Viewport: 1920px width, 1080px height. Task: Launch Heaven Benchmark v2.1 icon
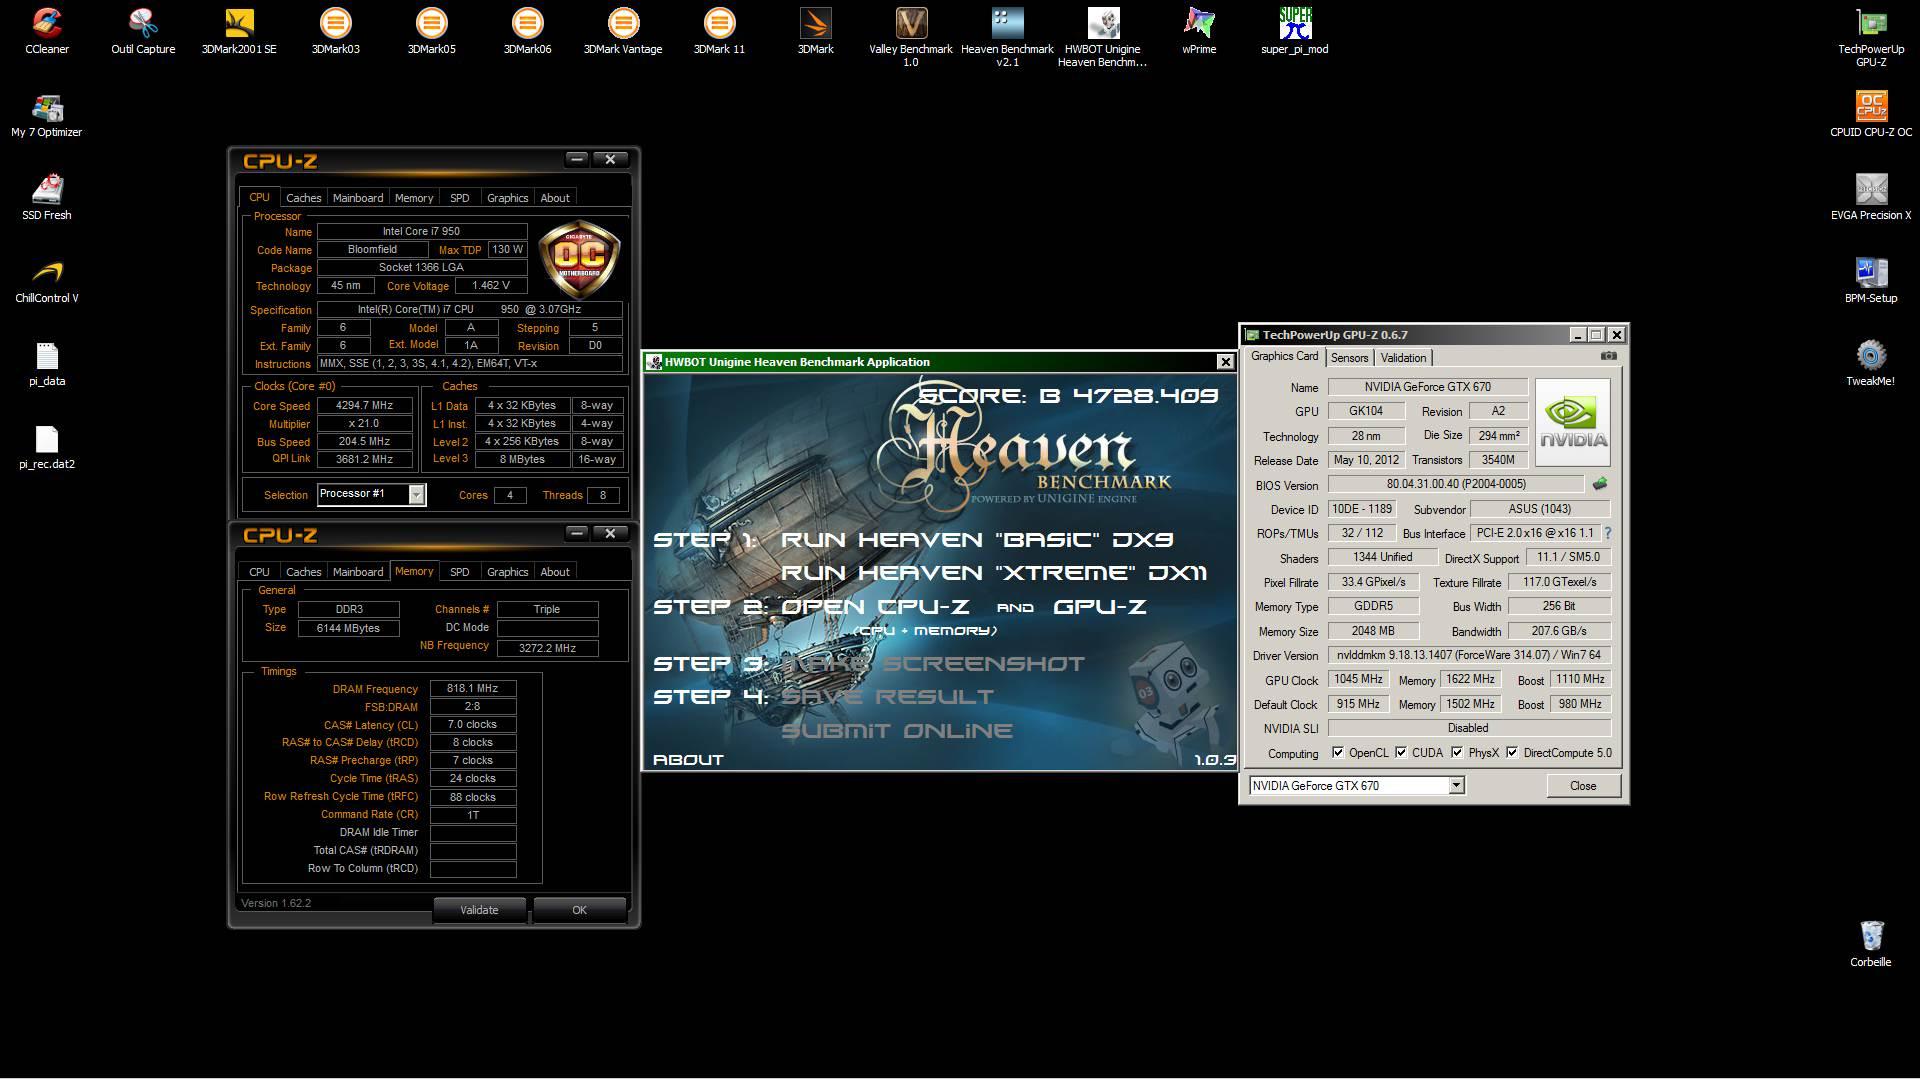click(1007, 37)
